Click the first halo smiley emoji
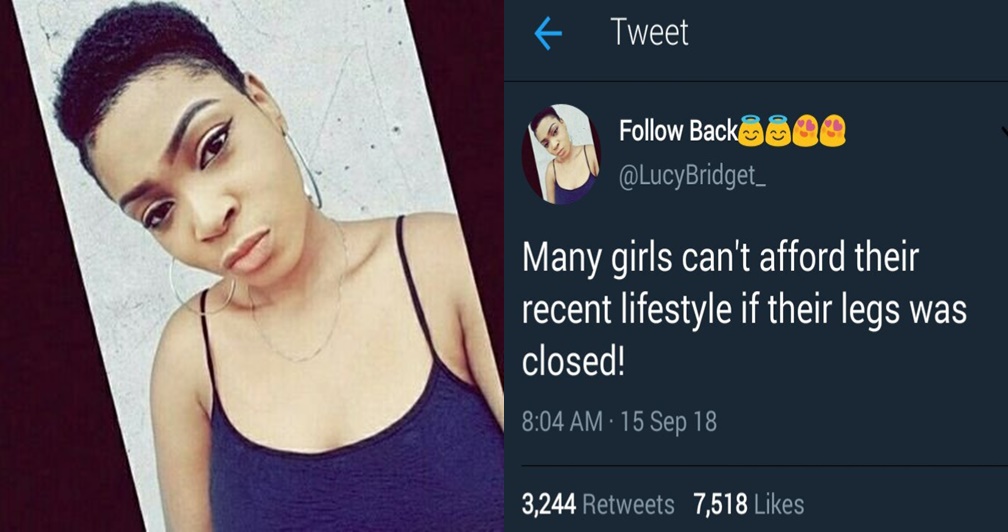Screen dimensions: 1008x532 [x=750, y=130]
